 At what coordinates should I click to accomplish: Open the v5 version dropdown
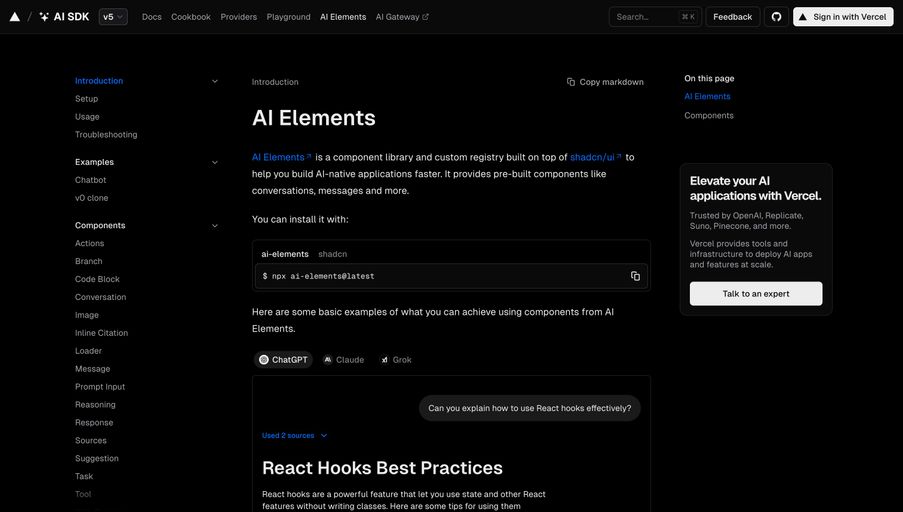[113, 17]
